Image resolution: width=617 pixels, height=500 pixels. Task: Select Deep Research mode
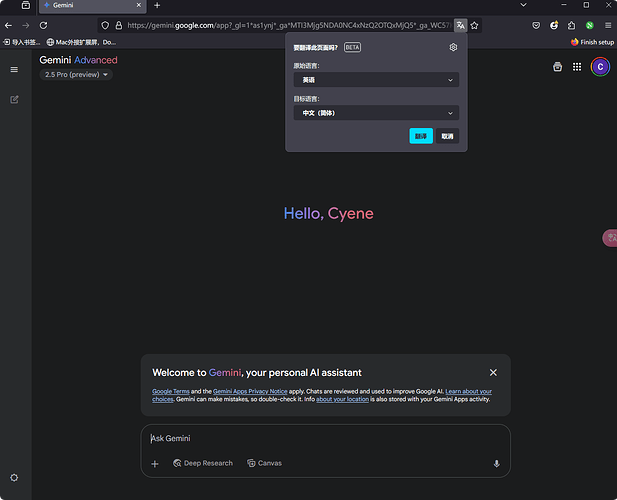[x=203, y=463]
